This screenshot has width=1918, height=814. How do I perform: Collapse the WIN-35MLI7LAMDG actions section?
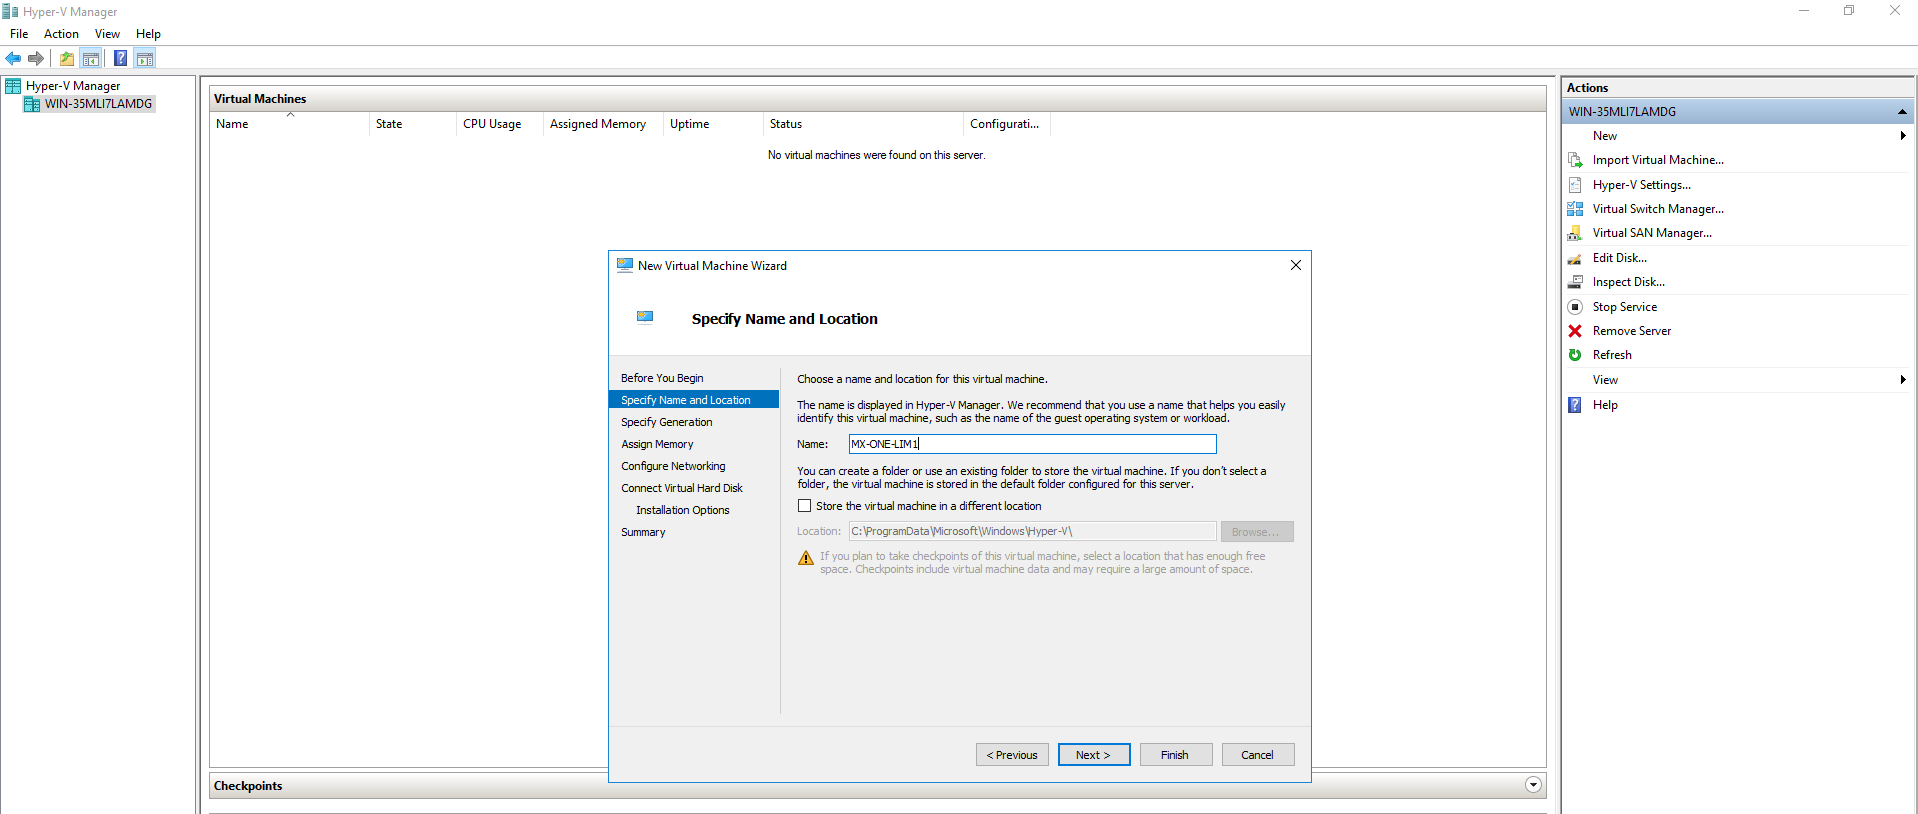click(1902, 112)
